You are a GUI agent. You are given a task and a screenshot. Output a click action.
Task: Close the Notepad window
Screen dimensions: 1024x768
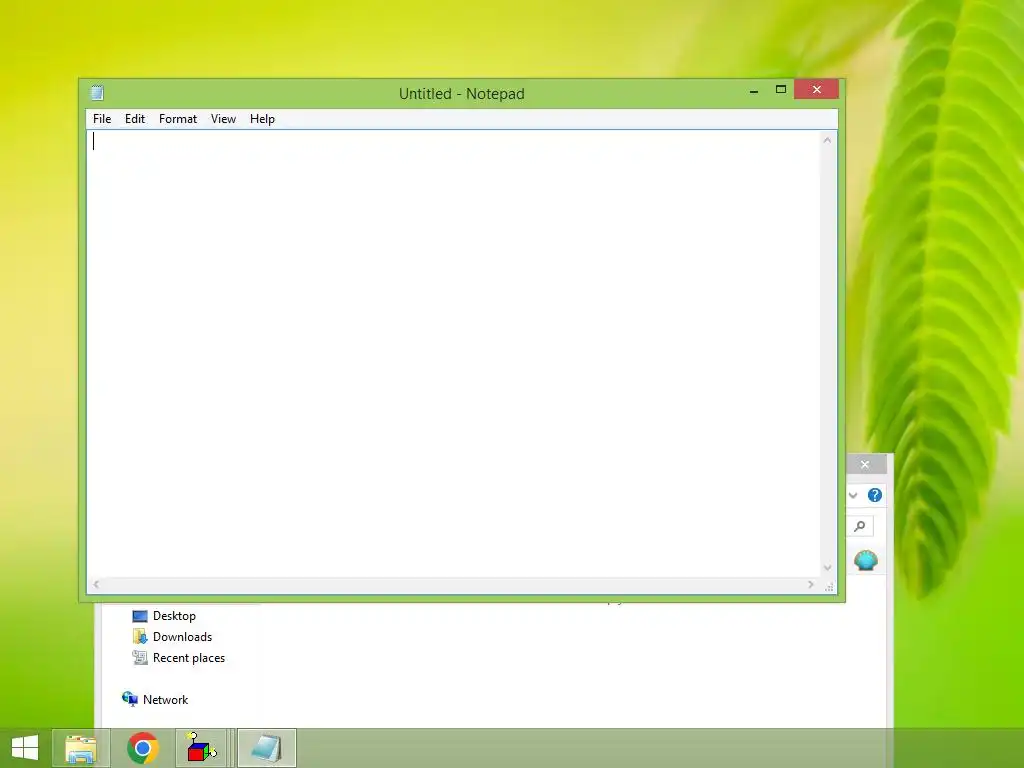tap(816, 89)
